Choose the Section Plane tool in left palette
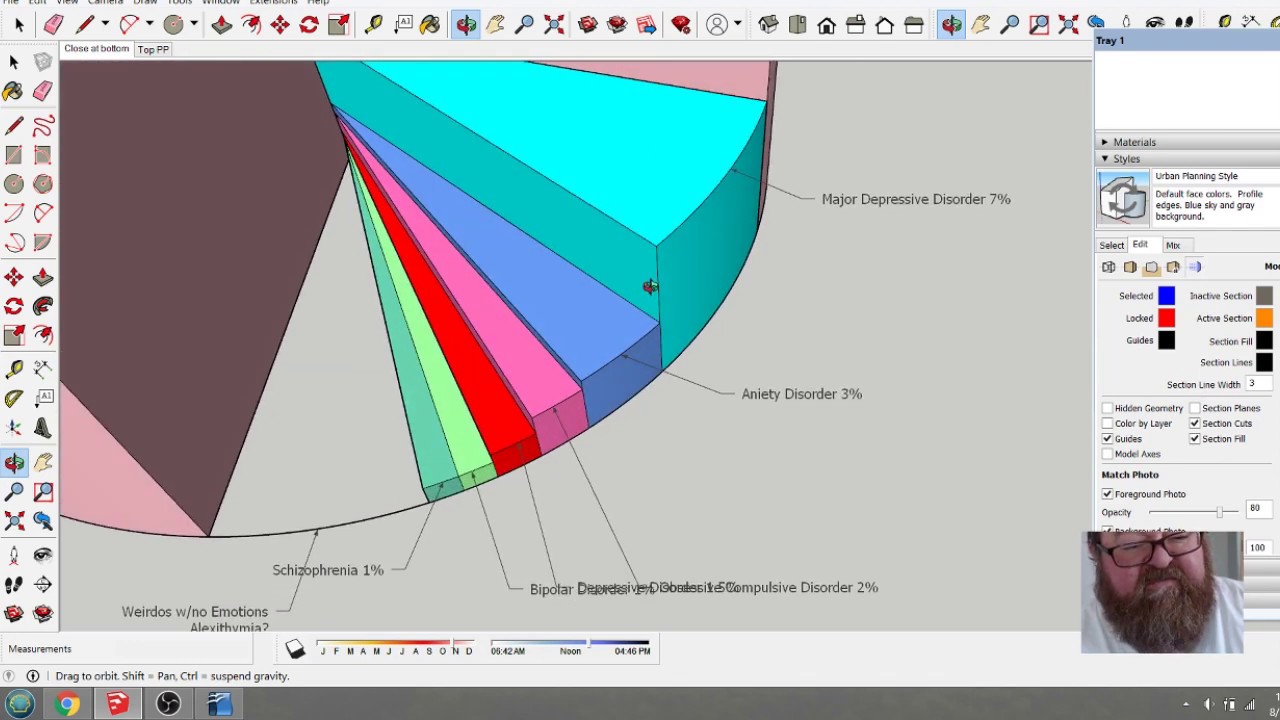This screenshot has width=1280, height=720. [42, 584]
